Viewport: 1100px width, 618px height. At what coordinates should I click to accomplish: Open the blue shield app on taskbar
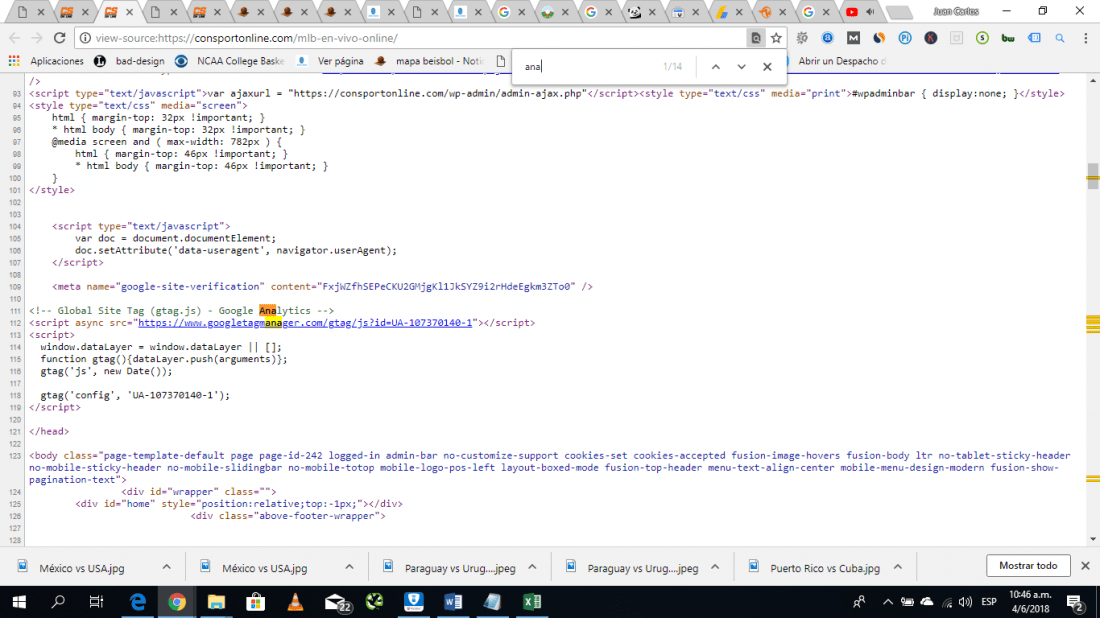click(x=414, y=602)
